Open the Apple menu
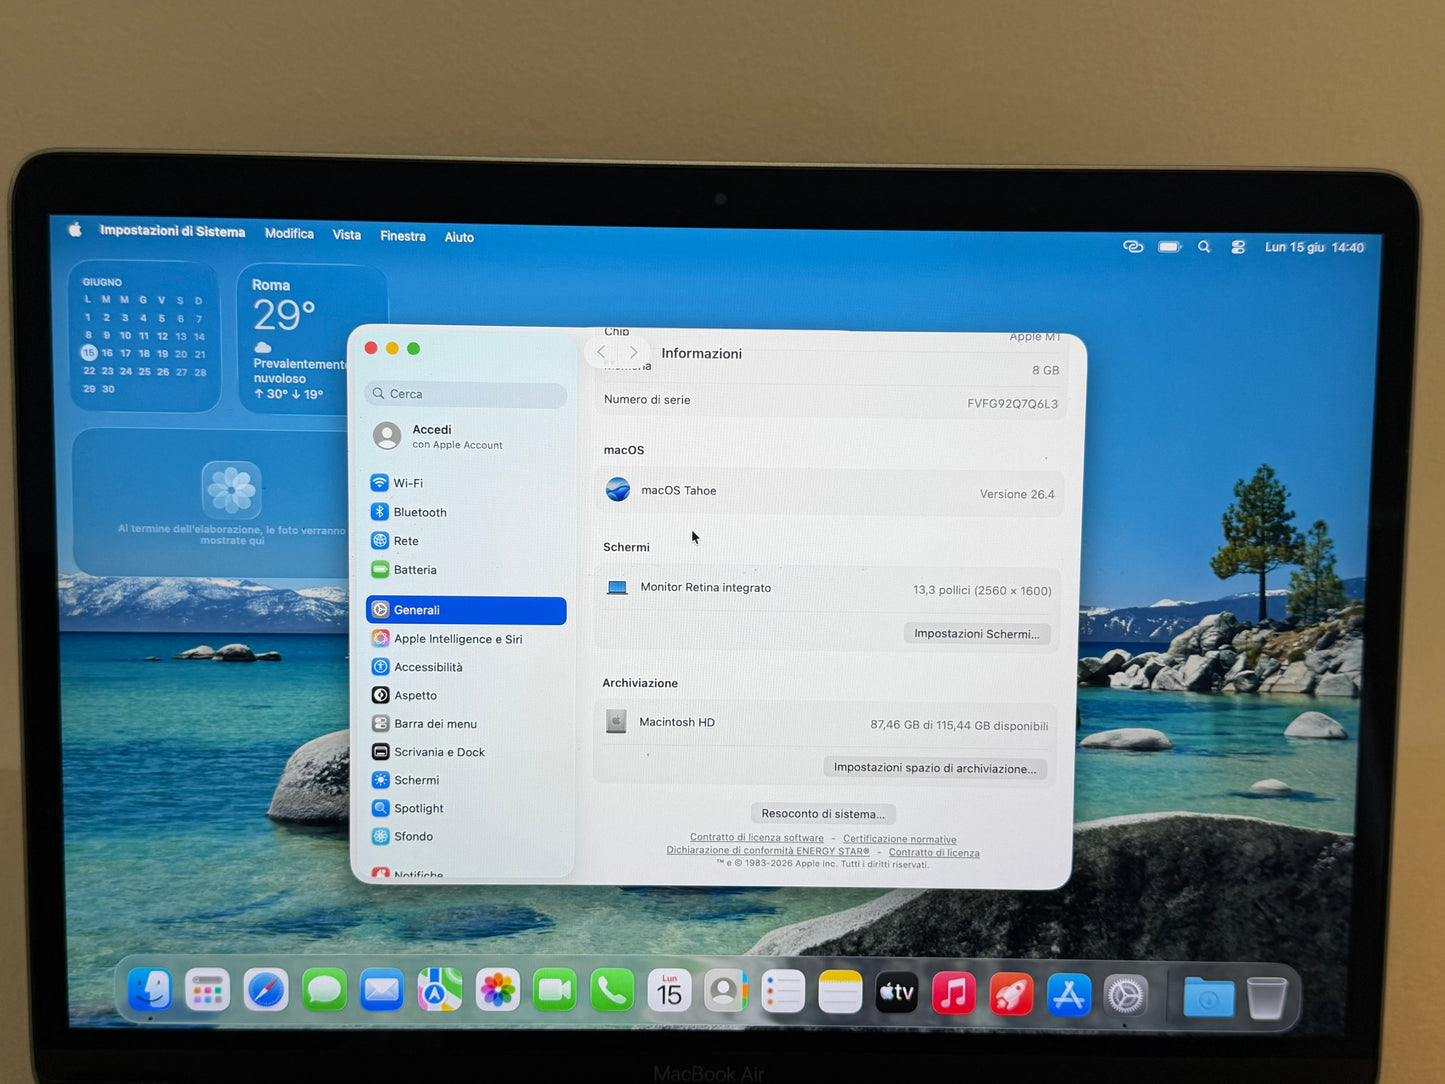1445x1084 pixels. [x=75, y=229]
